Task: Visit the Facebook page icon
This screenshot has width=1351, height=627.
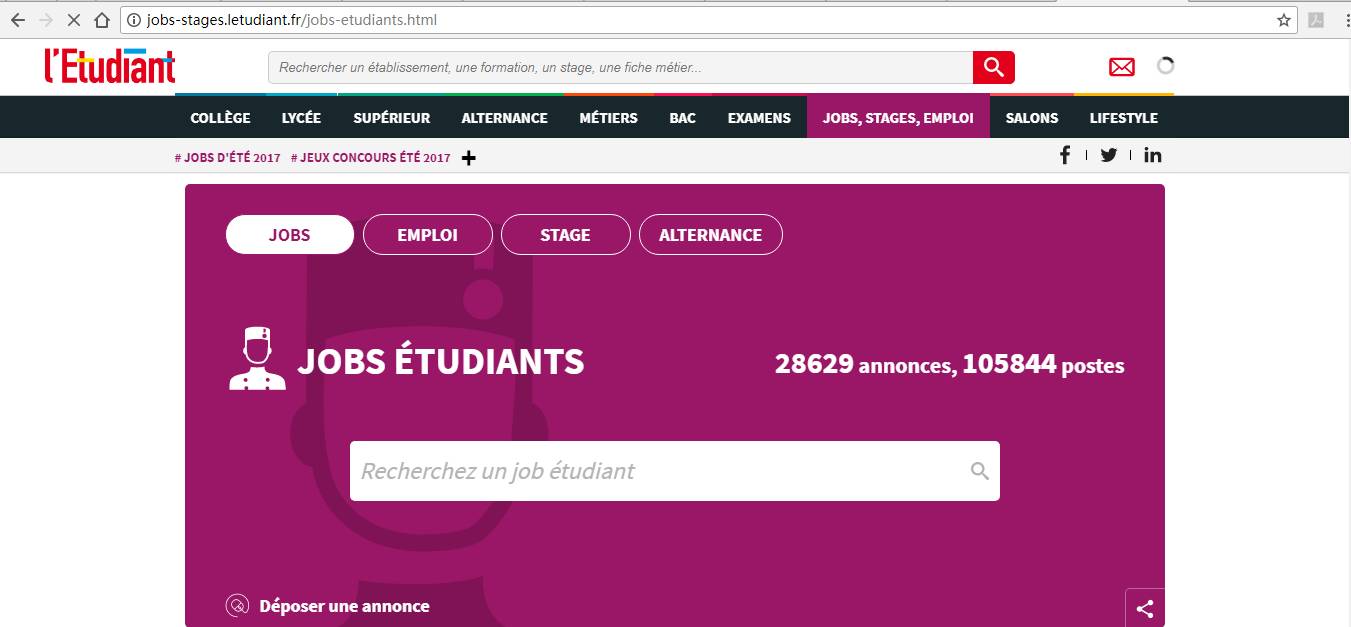Action: [1065, 155]
